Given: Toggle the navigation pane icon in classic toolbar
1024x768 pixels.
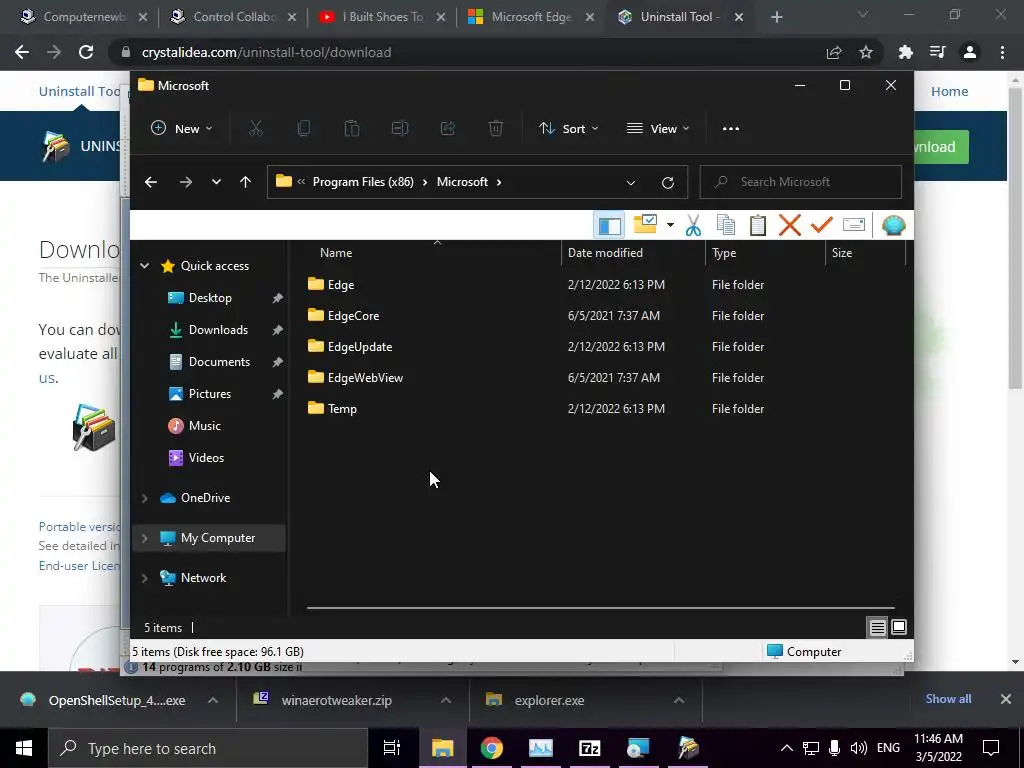Looking at the screenshot, I should coord(609,225).
